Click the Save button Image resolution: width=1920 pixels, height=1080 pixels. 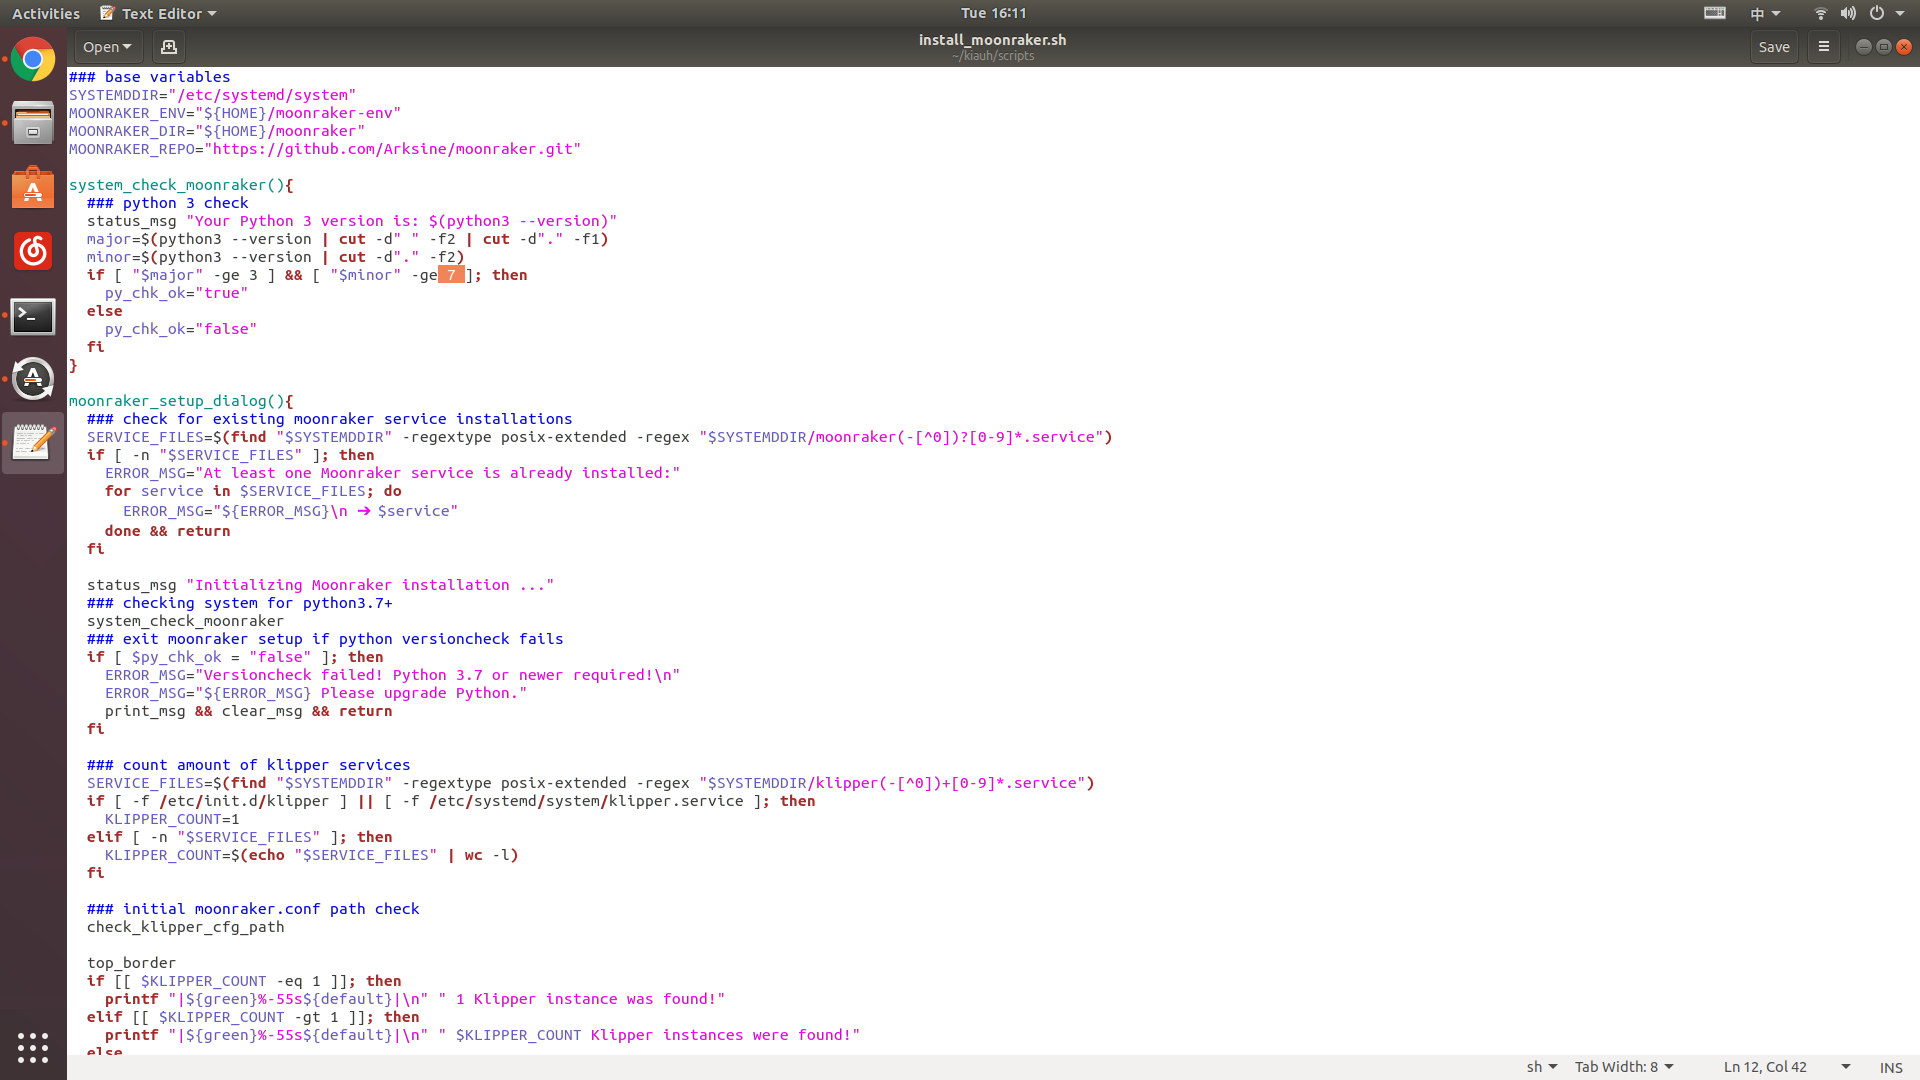tap(1774, 47)
